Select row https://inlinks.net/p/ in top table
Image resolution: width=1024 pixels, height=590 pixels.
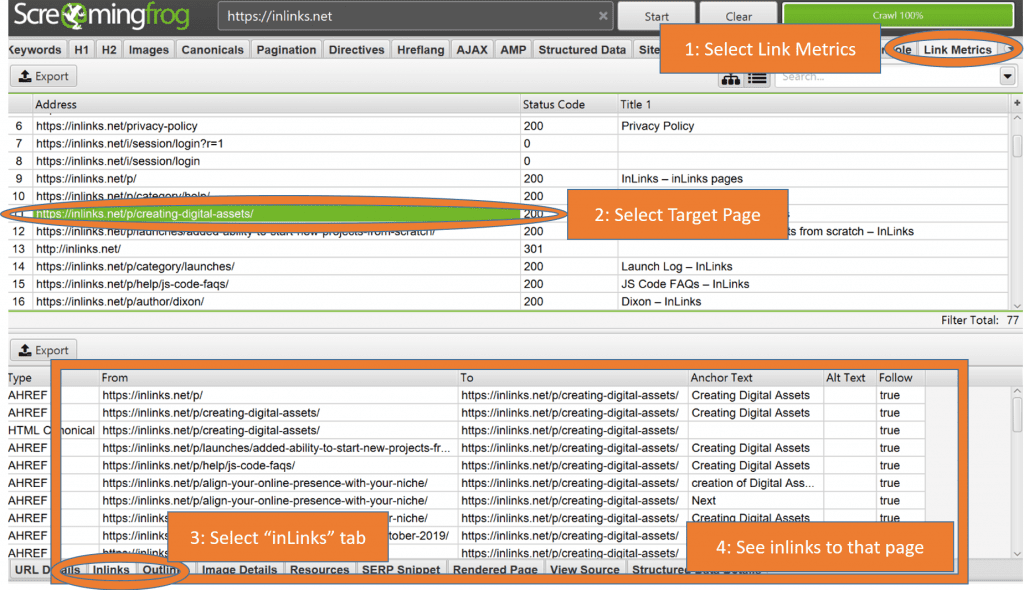(x=508, y=178)
